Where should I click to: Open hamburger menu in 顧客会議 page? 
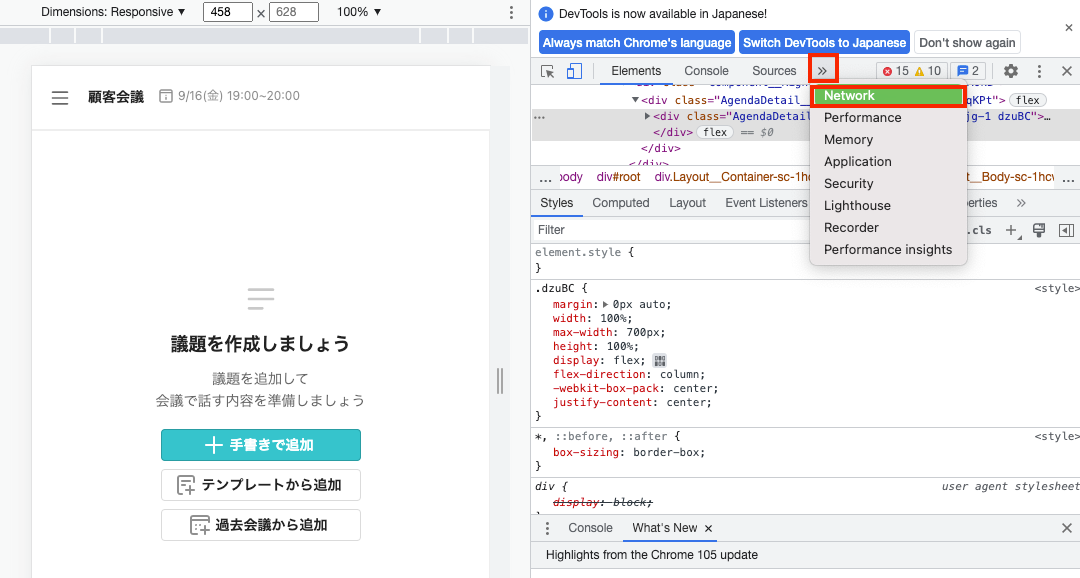coord(60,98)
